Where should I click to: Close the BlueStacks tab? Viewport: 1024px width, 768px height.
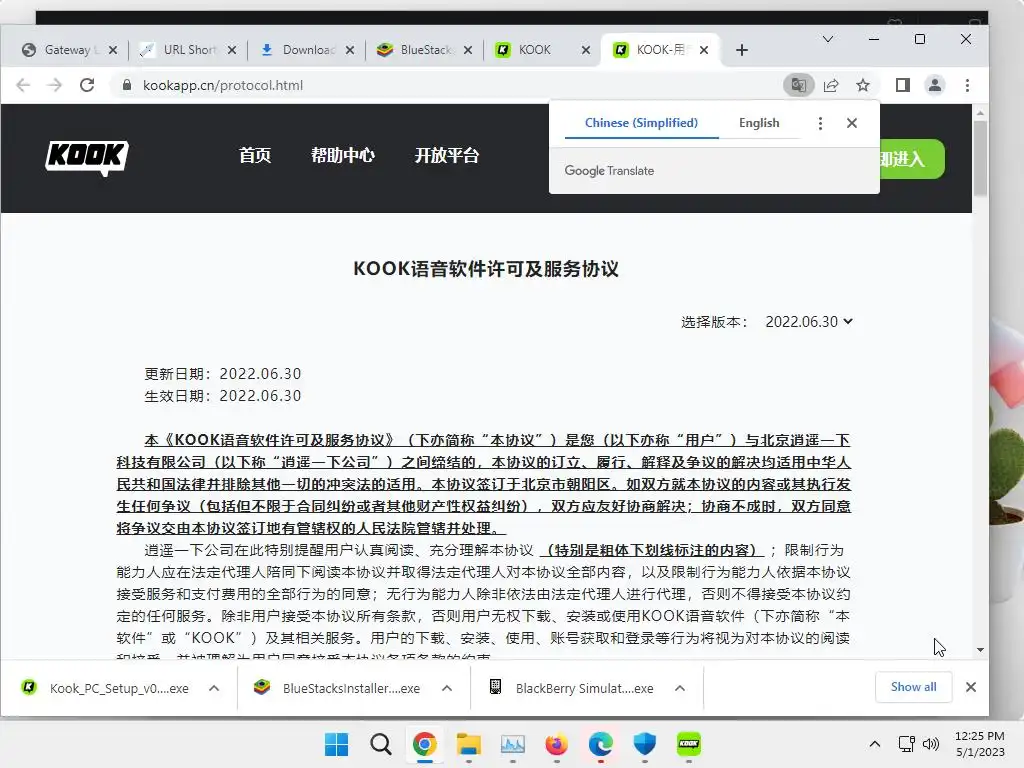pos(468,50)
